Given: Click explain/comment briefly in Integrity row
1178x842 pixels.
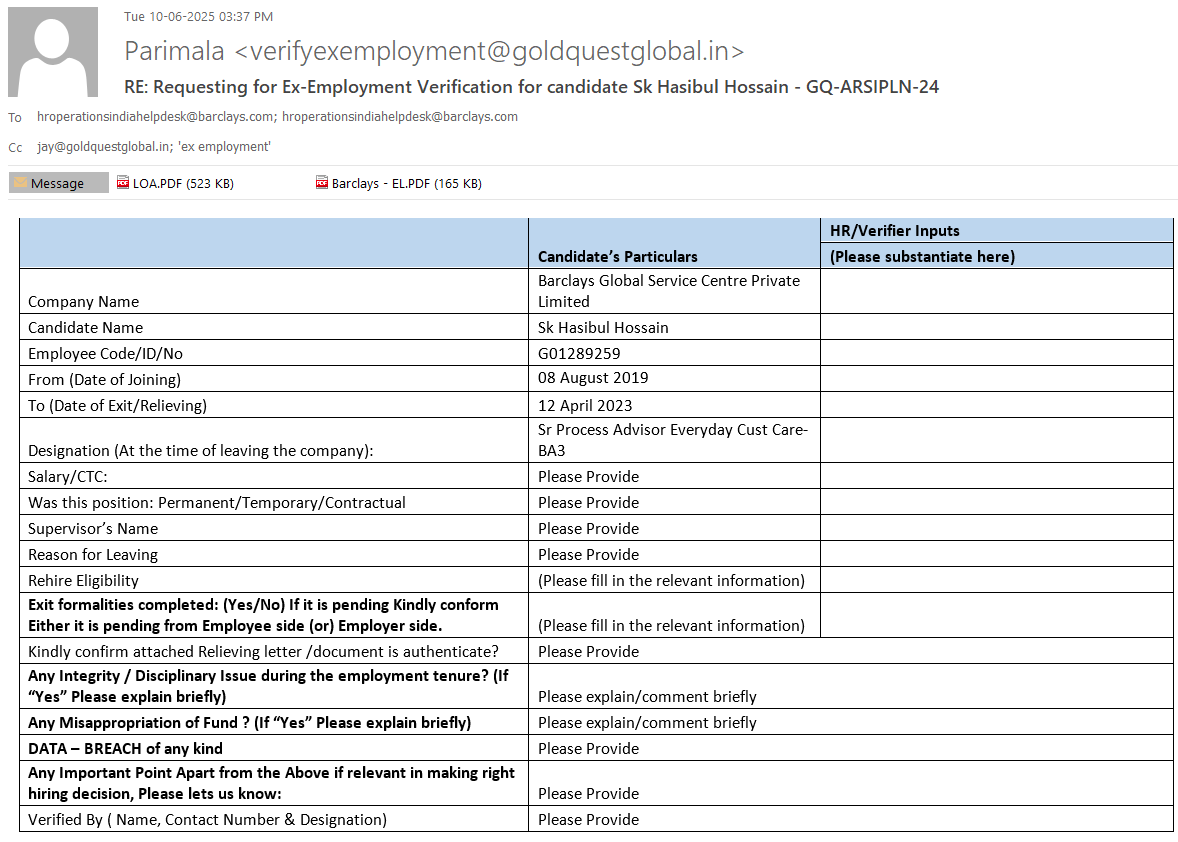Looking at the screenshot, I should (647, 697).
